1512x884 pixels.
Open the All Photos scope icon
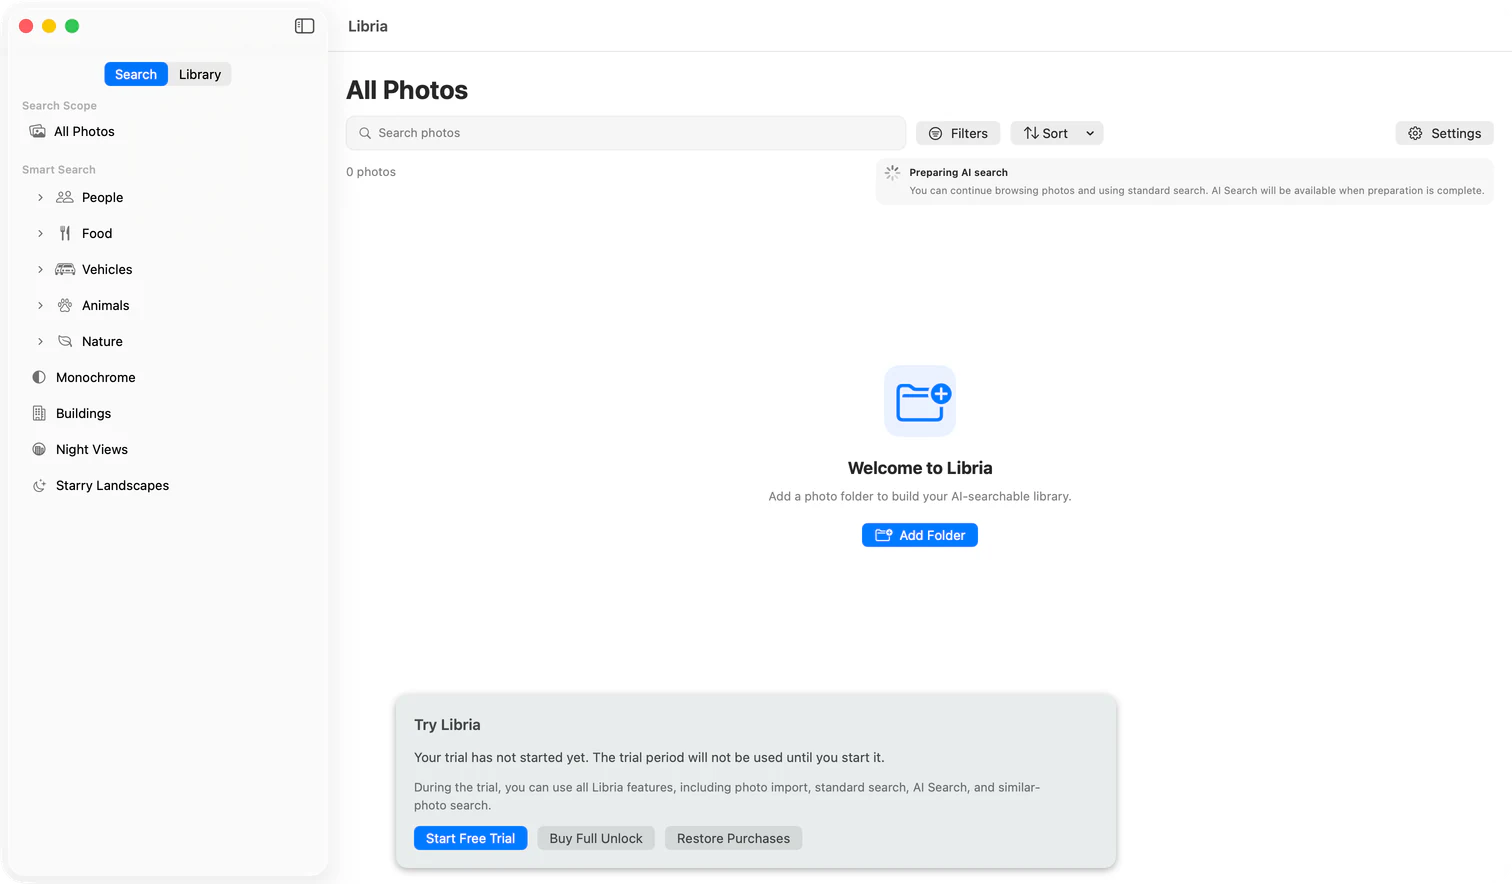click(x=38, y=131)
